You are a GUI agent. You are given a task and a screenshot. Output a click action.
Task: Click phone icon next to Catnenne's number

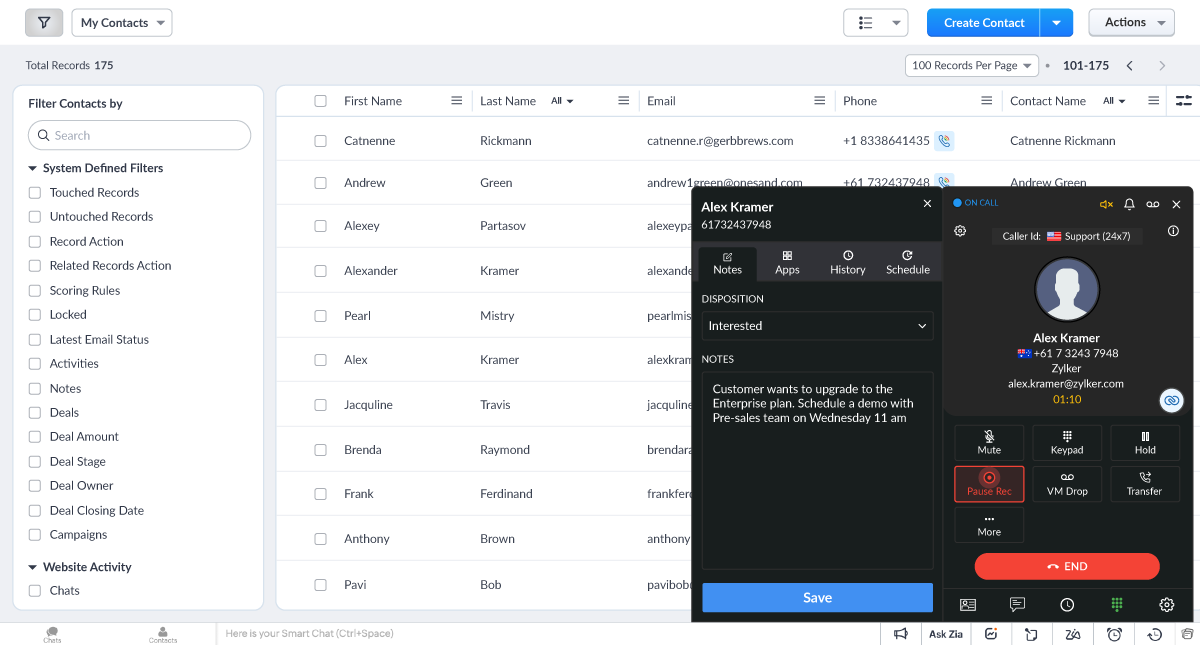(x=943, y=141)
